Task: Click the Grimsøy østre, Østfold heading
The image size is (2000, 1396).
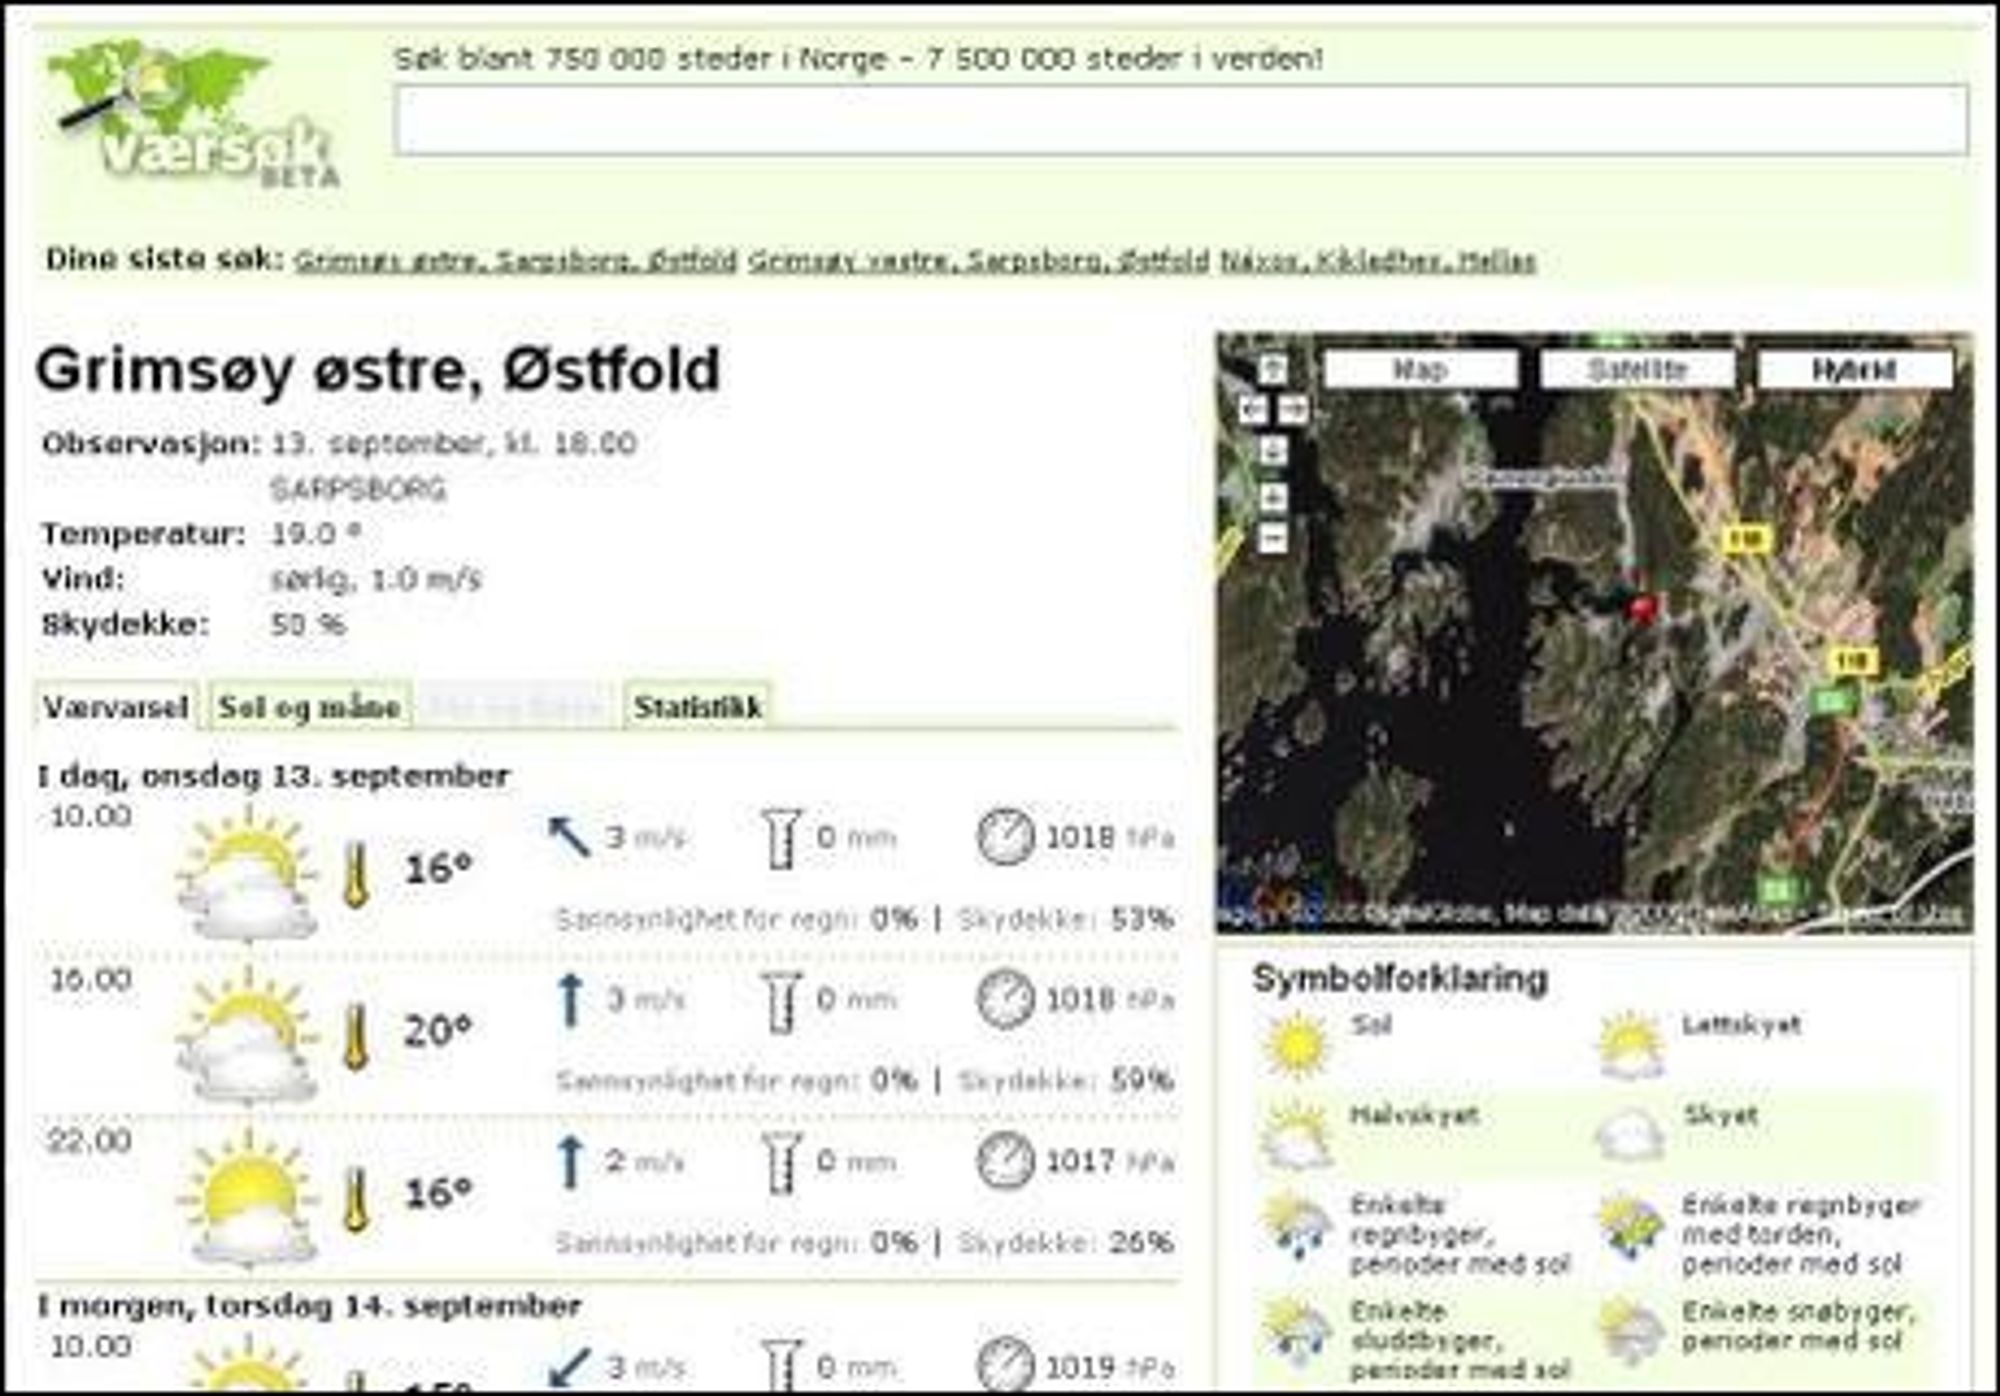Action: pyautogui.click(x=378, y=370)
